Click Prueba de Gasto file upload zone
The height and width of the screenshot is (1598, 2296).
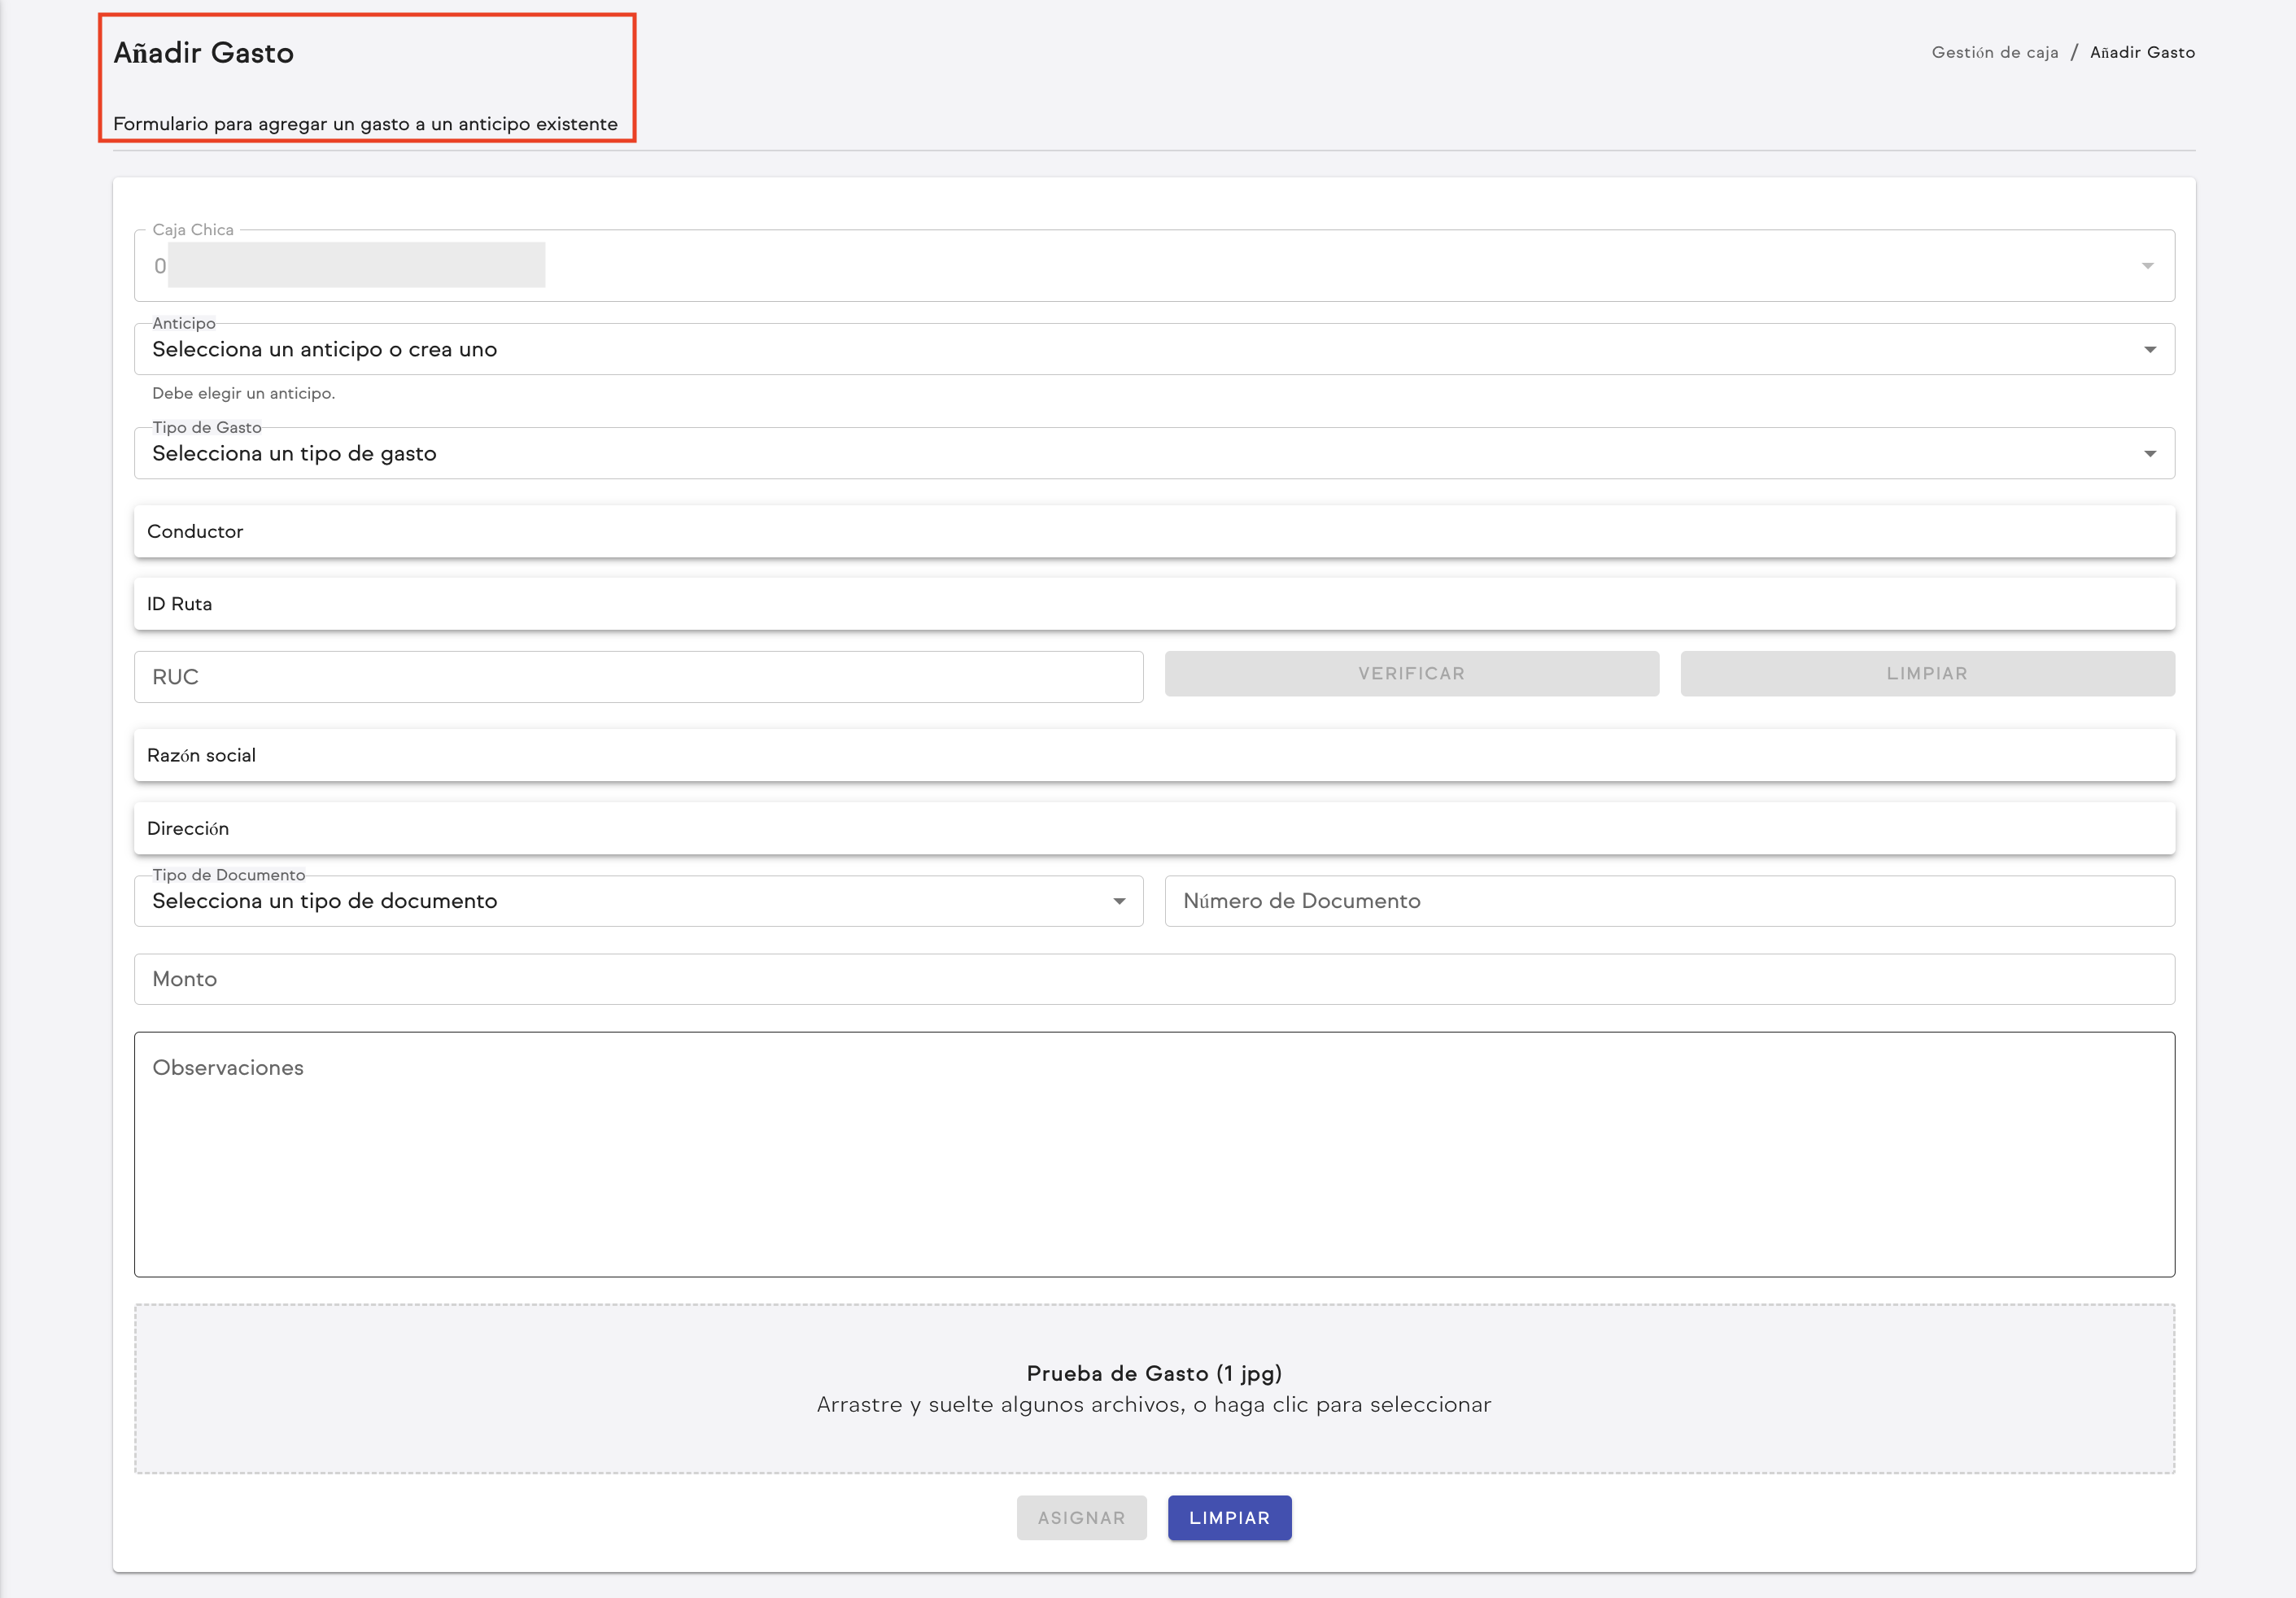pos(1153,1388)
